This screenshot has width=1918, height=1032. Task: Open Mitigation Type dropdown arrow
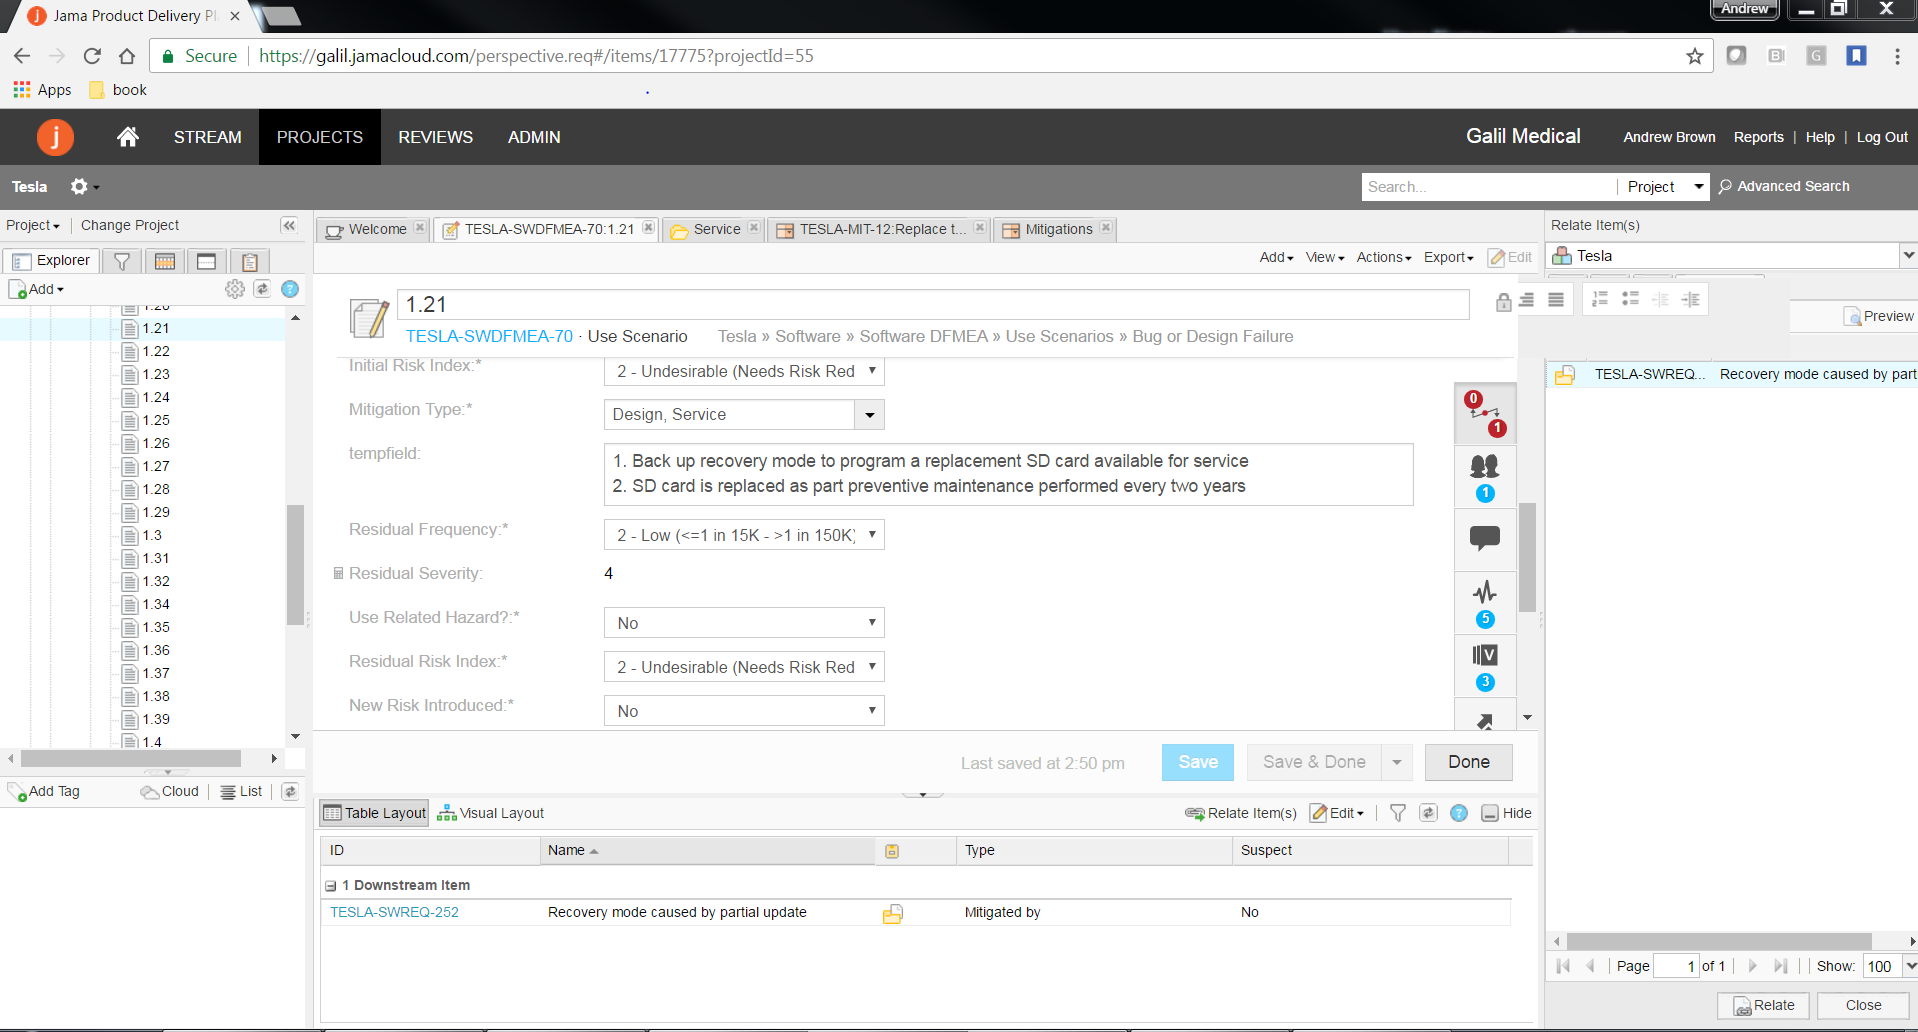click(870, 414)
